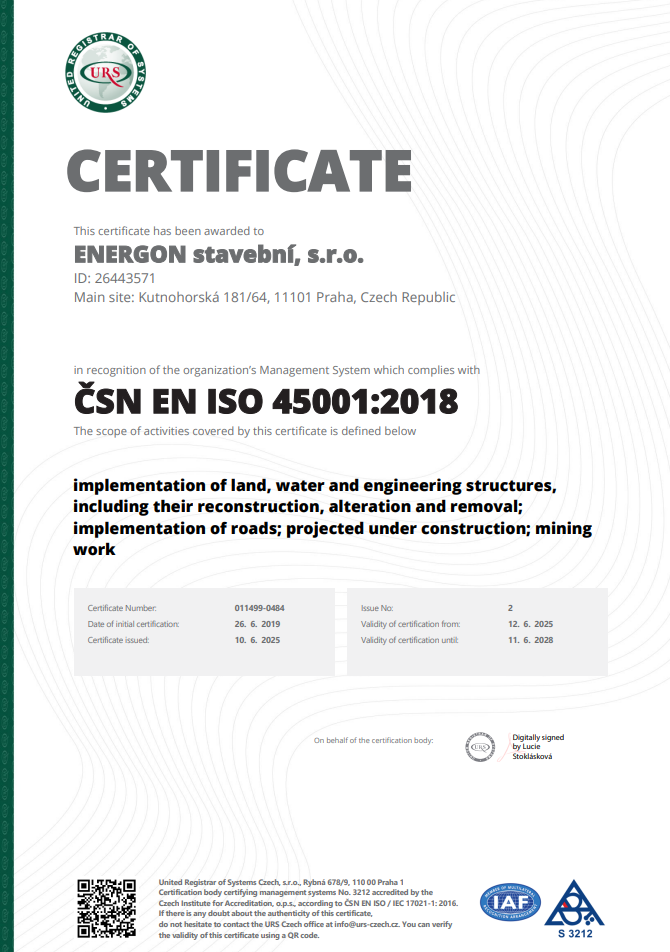Click the URS United Registrar logo
The height and width of the screenshot is (952, 670).
106,73
